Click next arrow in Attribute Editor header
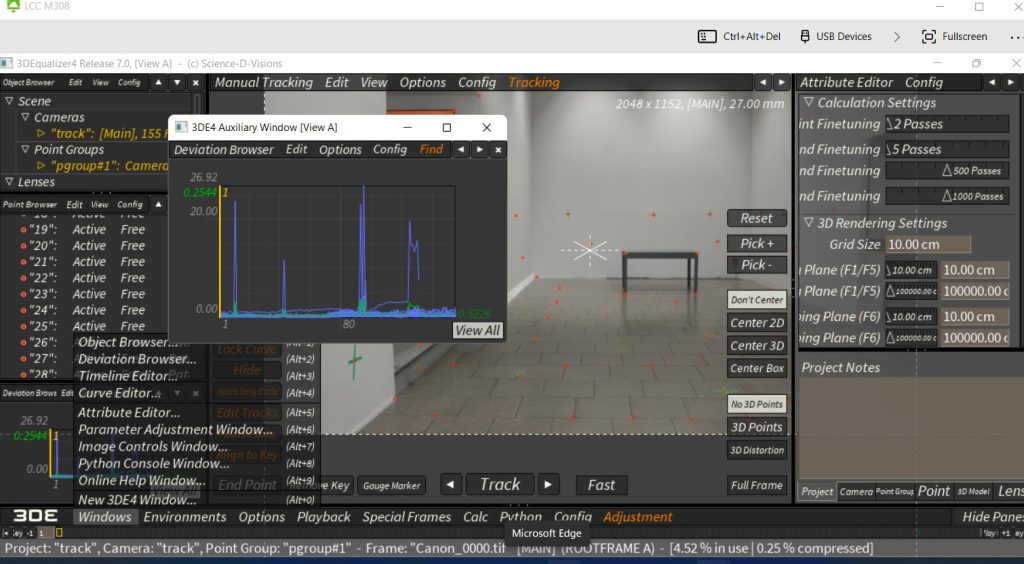The image size is (1024, 564). [1010, 82]
